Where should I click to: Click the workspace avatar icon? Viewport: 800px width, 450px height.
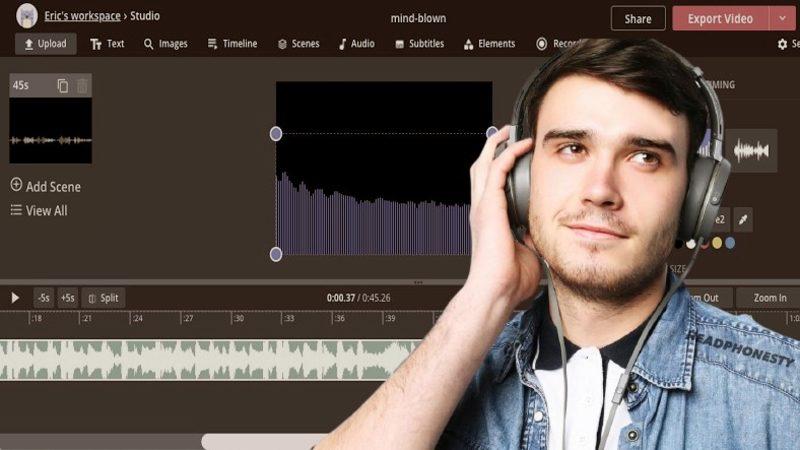click(x=27, y=16)
